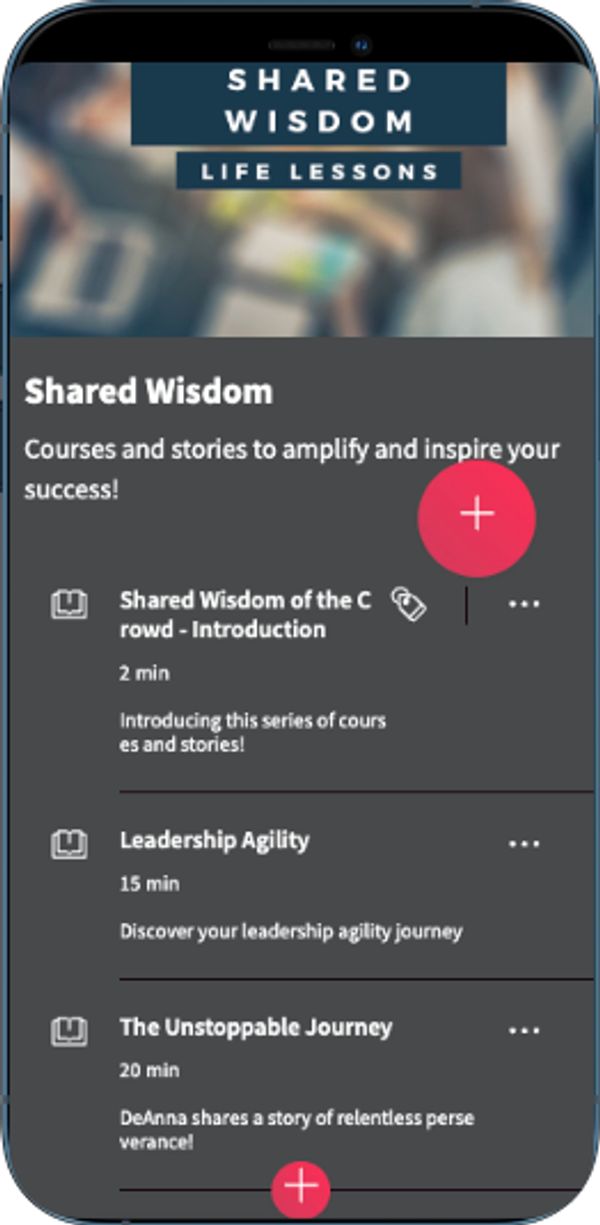Screen dimensions: 600x1225
Task: Click the book icon beside Introduction course
Action: 69,604
